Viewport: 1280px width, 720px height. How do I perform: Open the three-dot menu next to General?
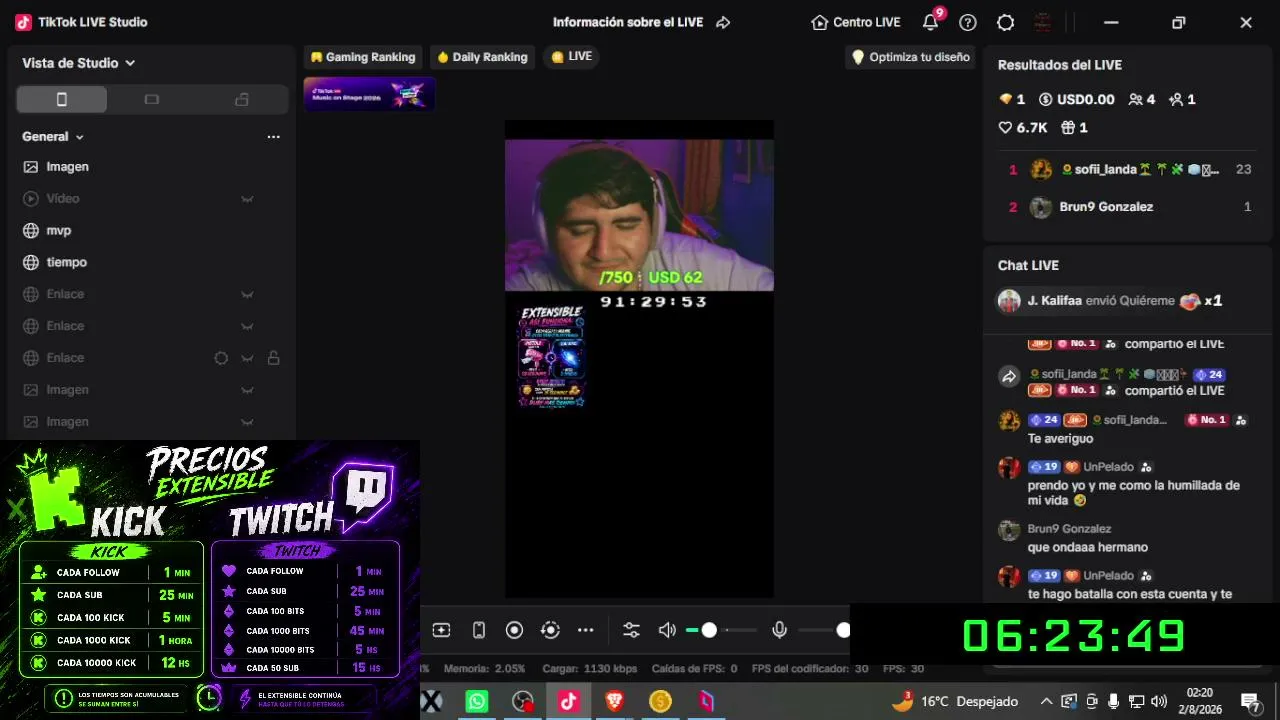point(273,137)
